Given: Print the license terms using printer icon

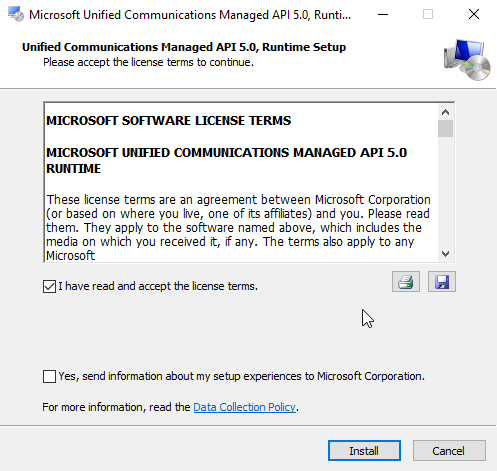Looking at the screenshot, I should pyautogui.click(x=406, y=282).
